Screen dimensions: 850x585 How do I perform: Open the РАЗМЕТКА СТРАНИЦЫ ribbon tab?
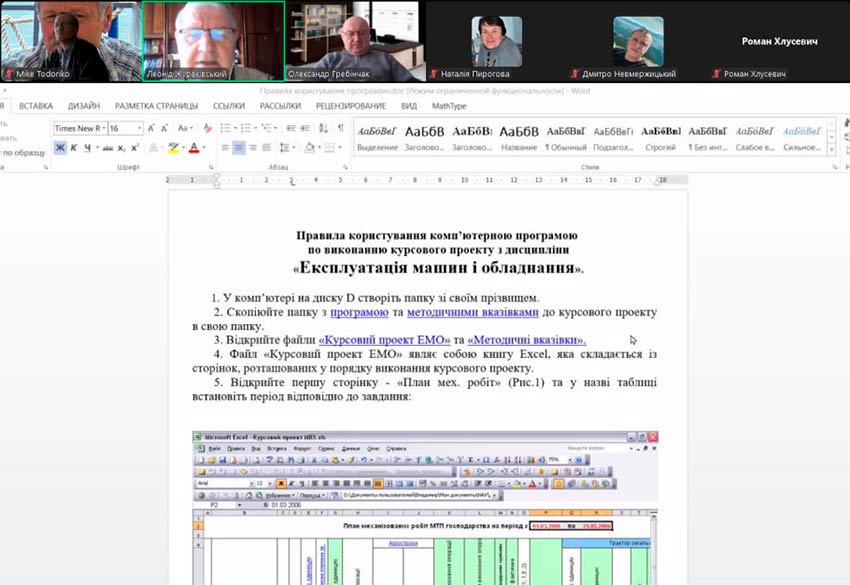pos(156,105)
